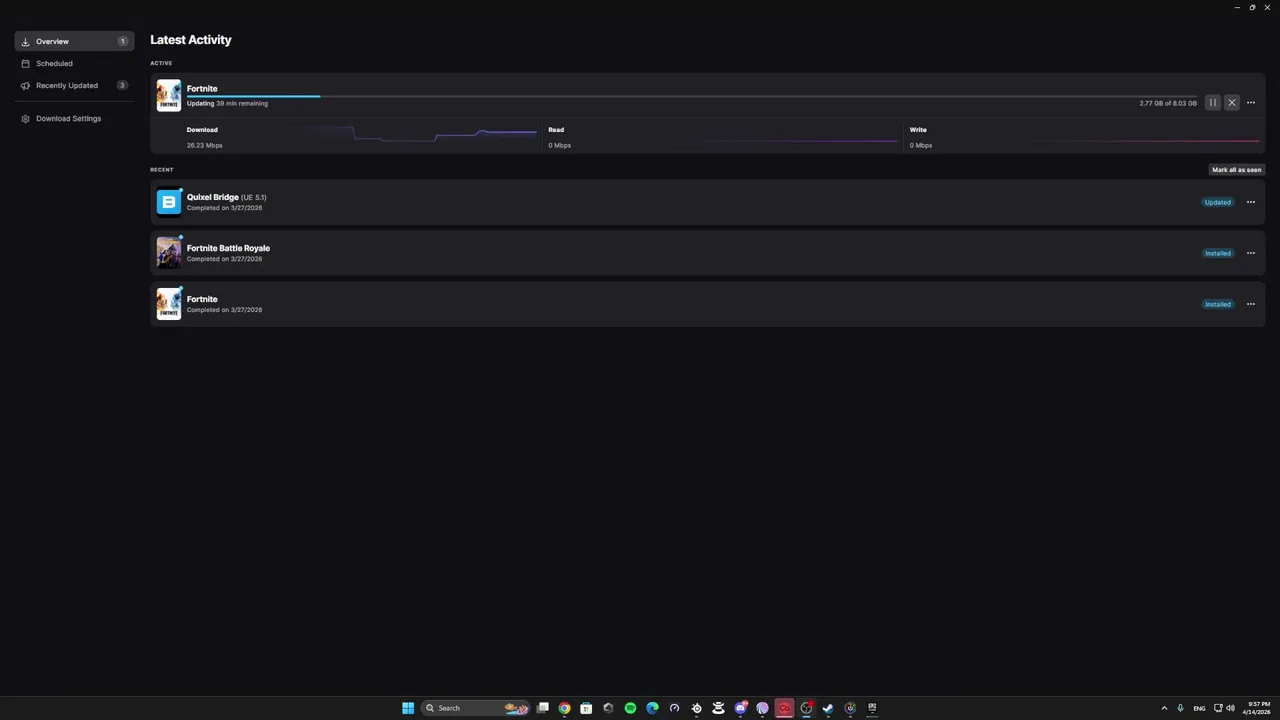1280x720 pixels.
Task: Open Task View from the taskbar
Action: coord(543,708)
